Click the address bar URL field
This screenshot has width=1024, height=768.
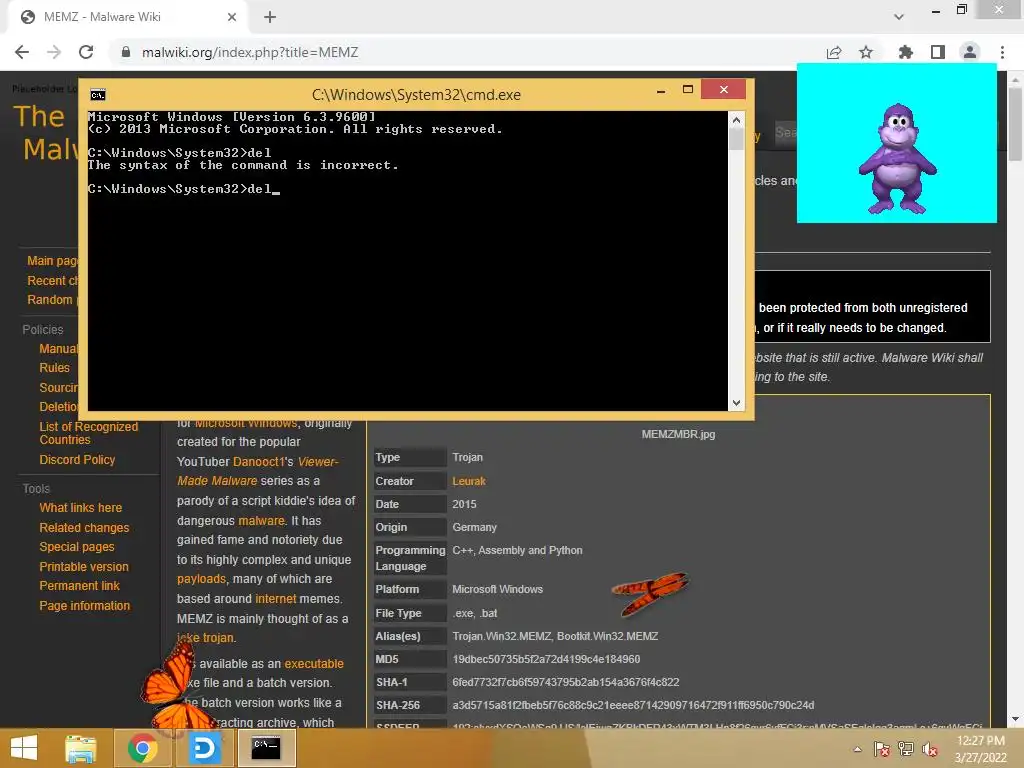[464, 52]
